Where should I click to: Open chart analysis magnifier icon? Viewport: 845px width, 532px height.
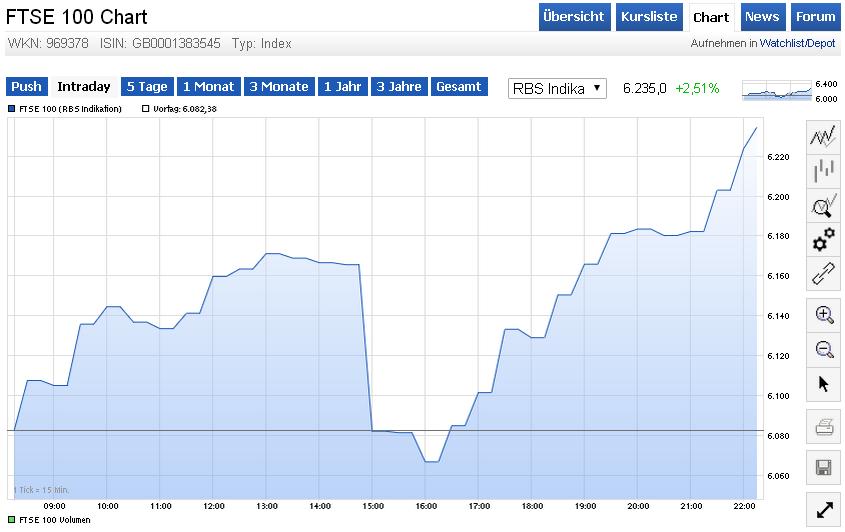[823, 206]
